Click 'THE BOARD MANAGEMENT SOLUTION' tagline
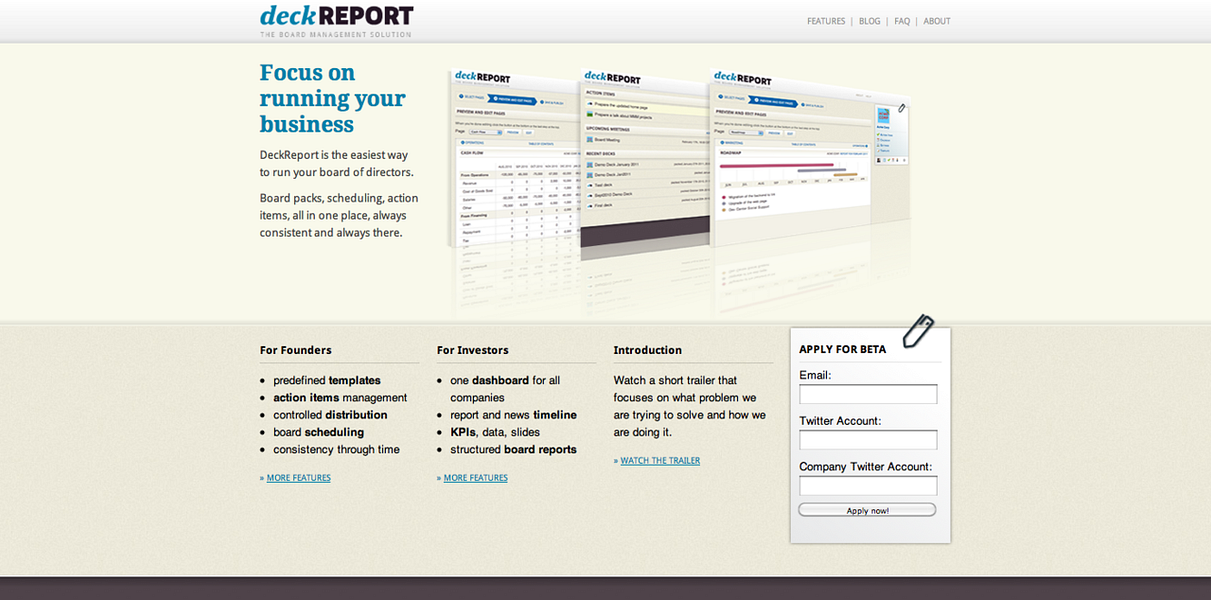The image size is (1211, 600). coord(335,35)
